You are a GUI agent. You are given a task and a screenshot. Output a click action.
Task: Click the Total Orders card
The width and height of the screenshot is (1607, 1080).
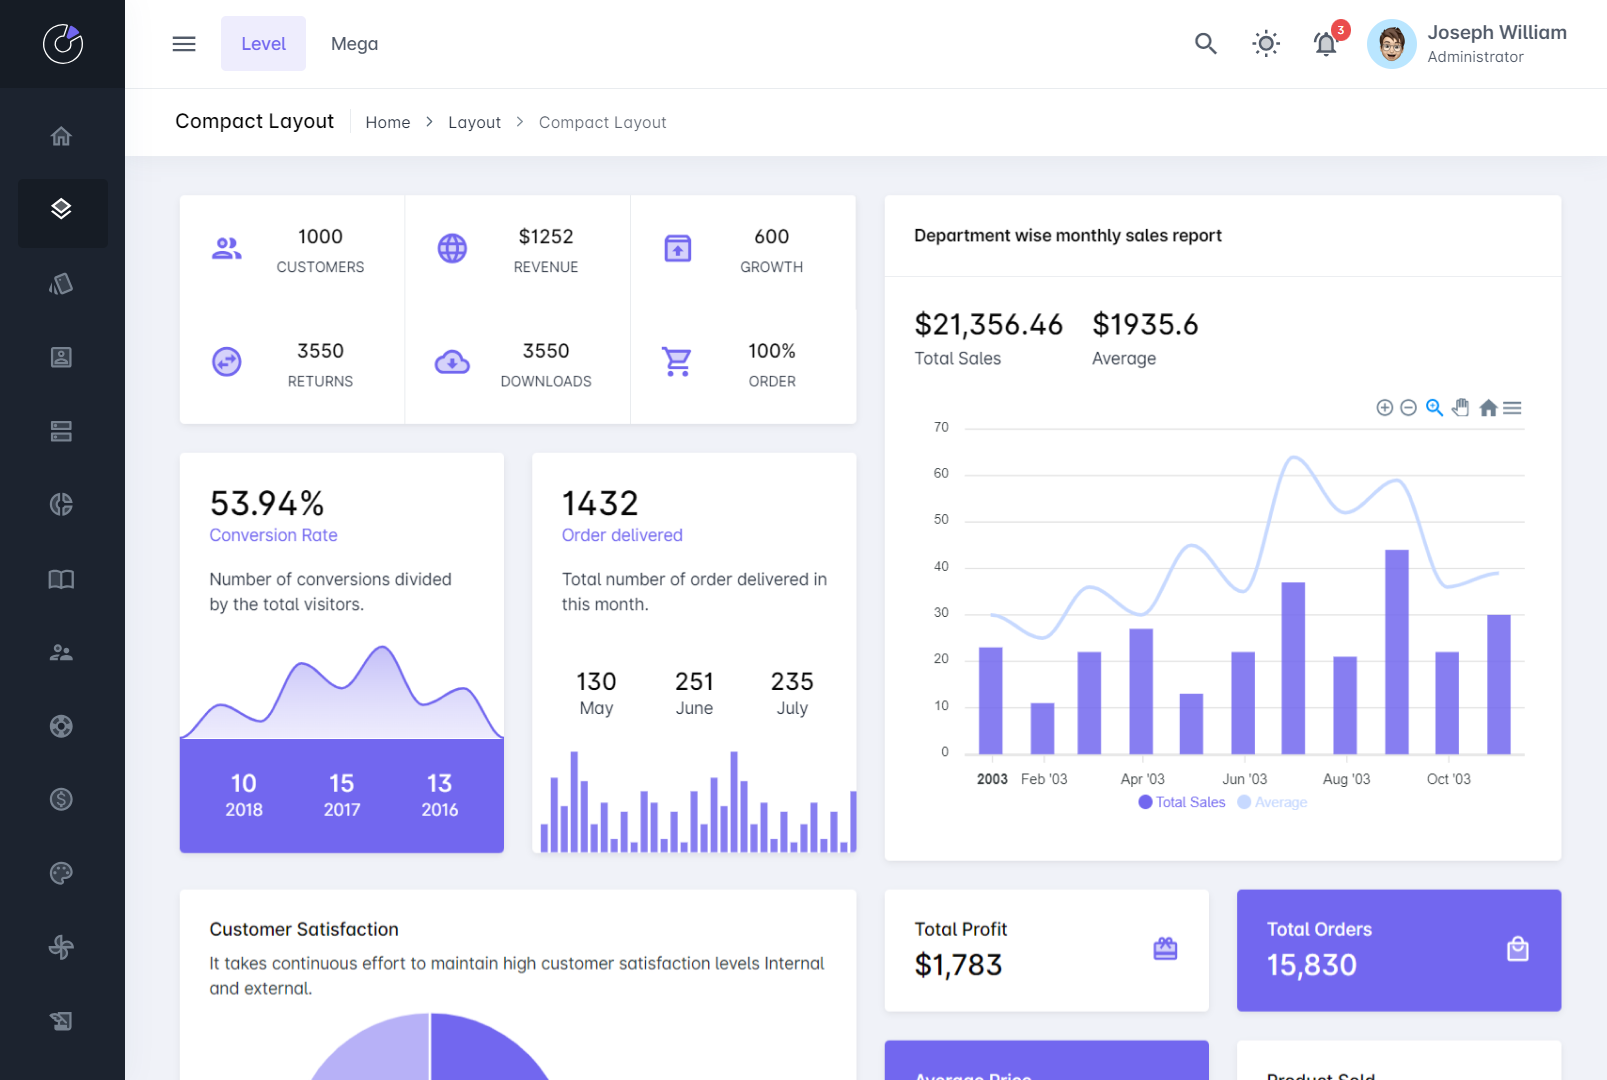(x=1398, y=950)
